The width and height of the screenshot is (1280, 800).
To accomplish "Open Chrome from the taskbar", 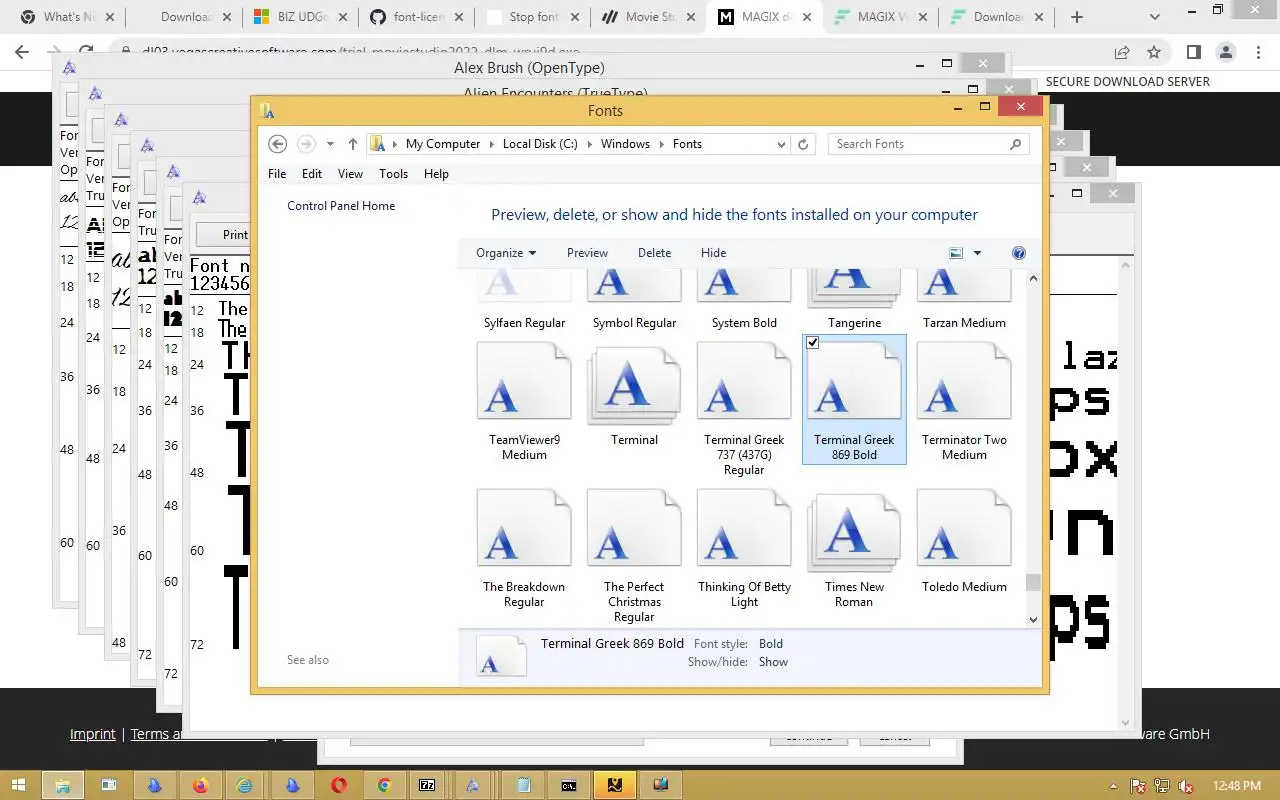I will [x=383, y=785].
